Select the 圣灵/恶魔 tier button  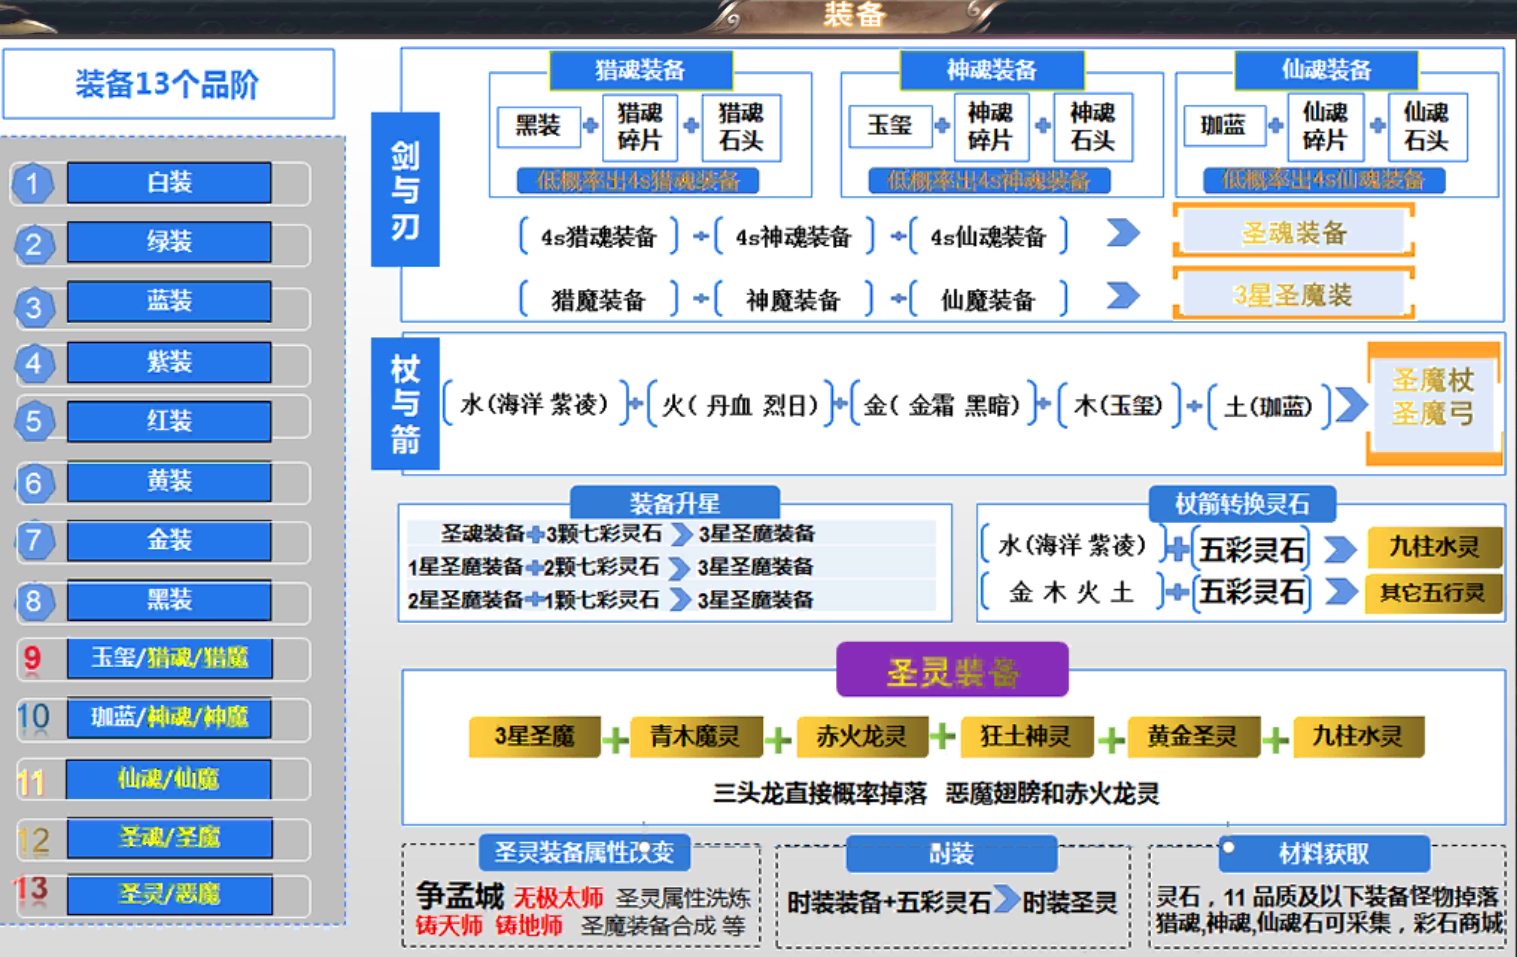169,894
